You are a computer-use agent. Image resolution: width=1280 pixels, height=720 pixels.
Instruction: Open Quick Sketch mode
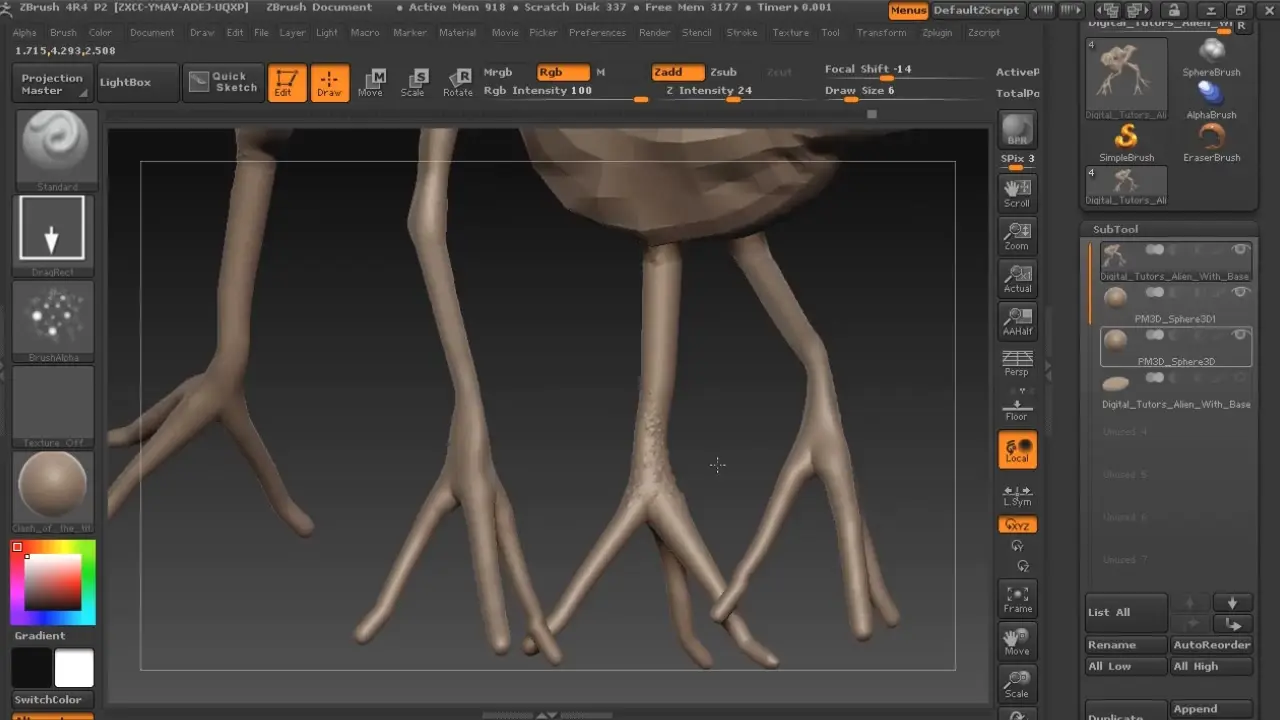224,82
